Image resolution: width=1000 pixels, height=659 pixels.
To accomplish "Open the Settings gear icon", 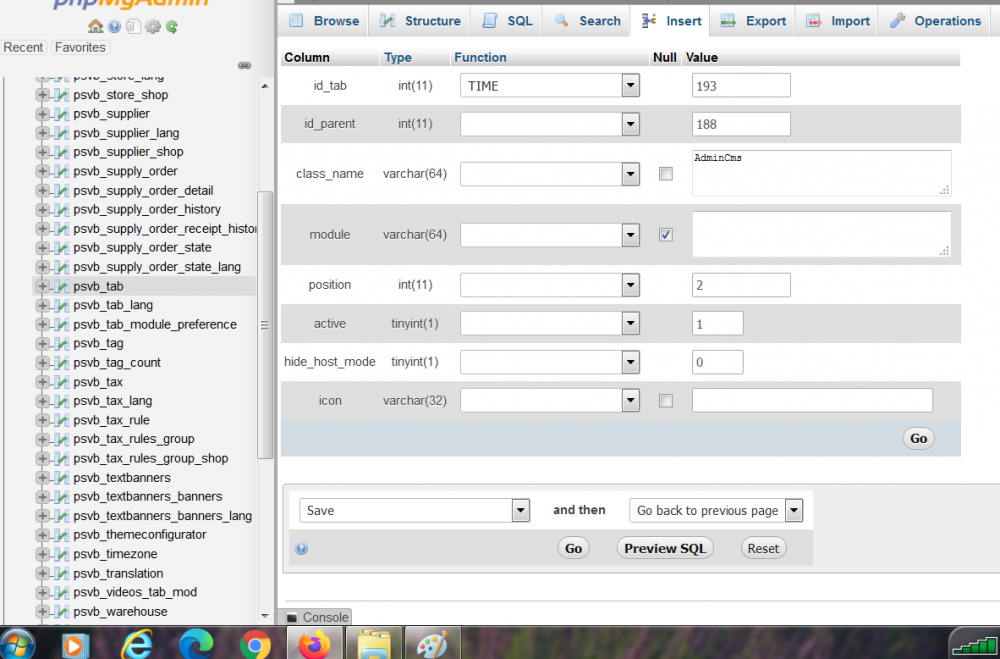I will (x=152, y=27).
